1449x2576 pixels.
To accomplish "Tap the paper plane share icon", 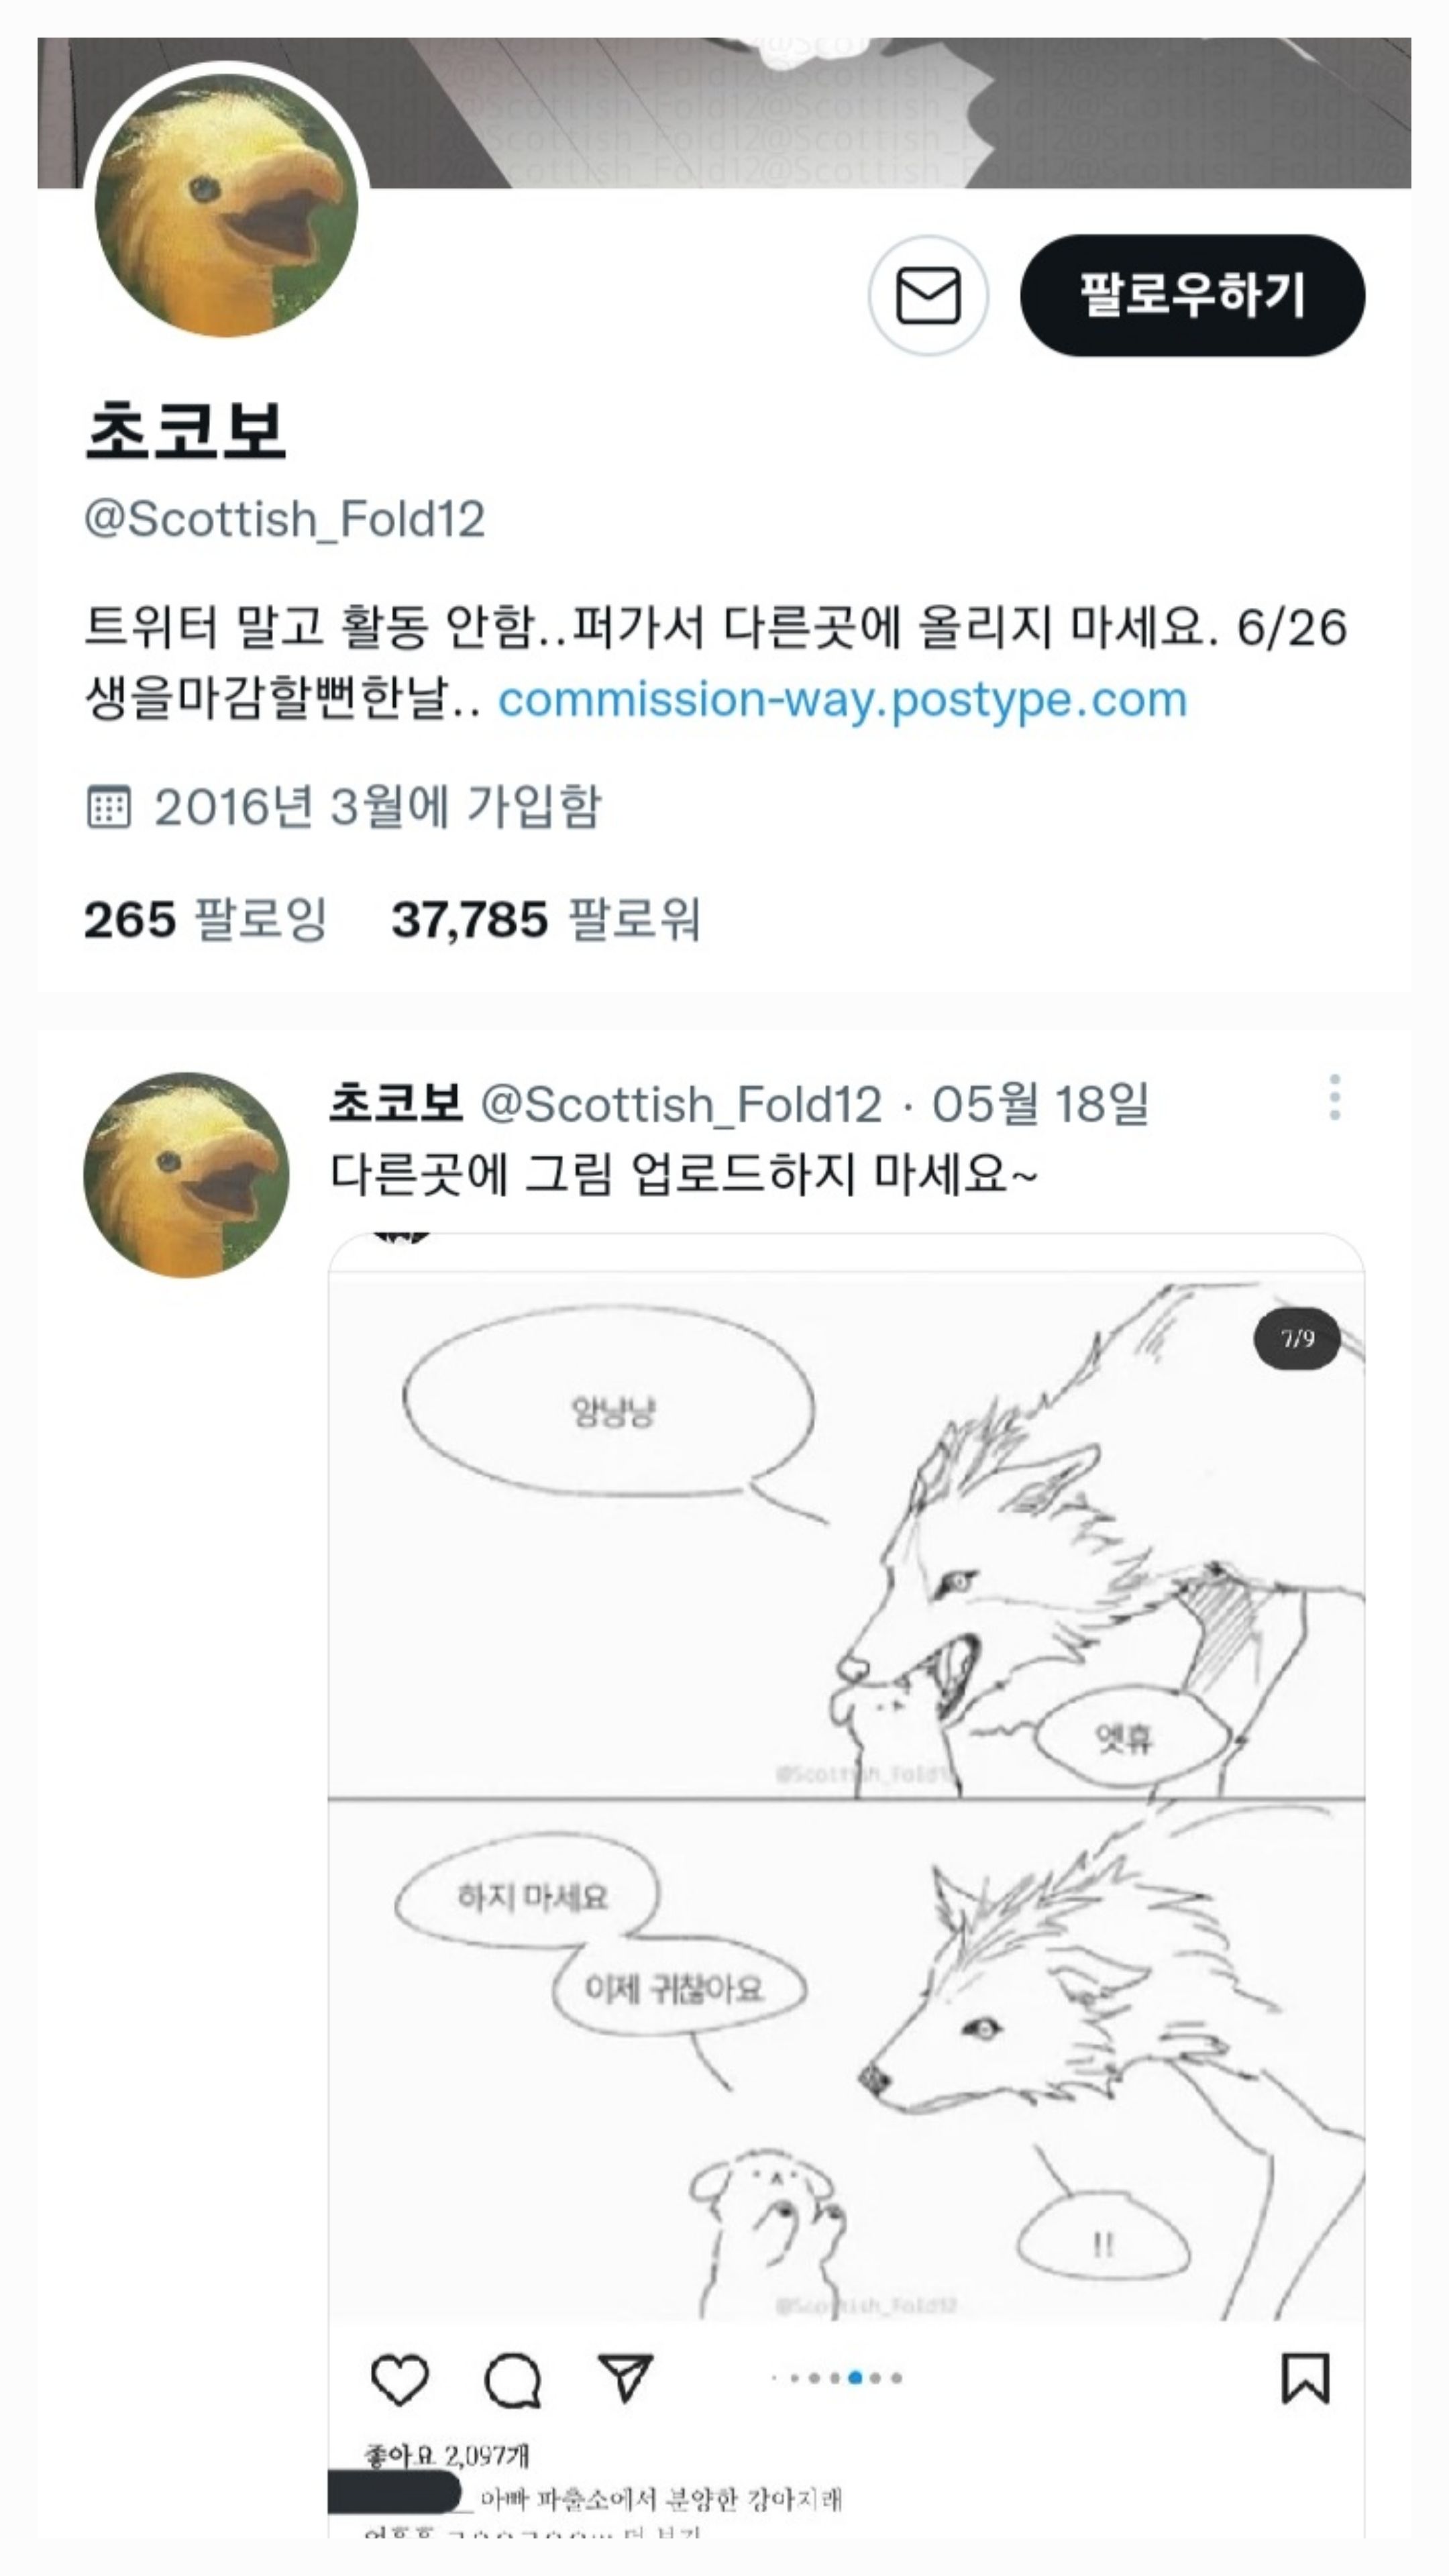I will [x=625, y=2377].
